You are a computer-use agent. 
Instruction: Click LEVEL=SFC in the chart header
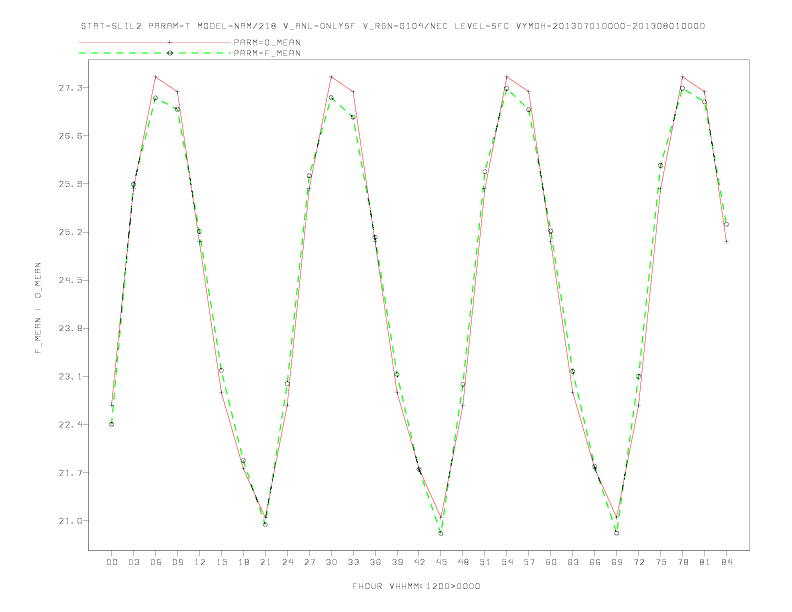click(481, 26)
